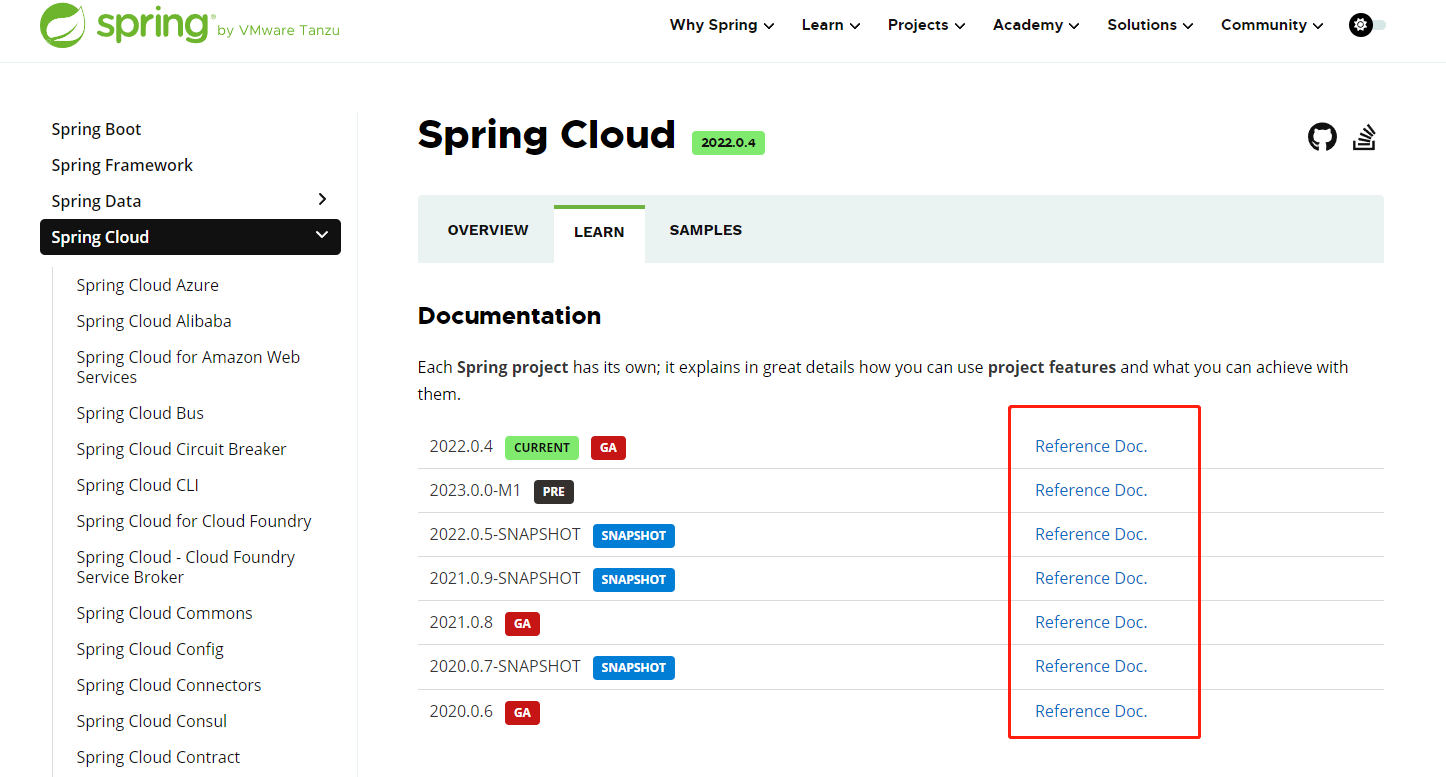This screenshot has width=1446, height=777.
Task: Navigate to Spring Boot in the sidebar
Action: [96, 129]
